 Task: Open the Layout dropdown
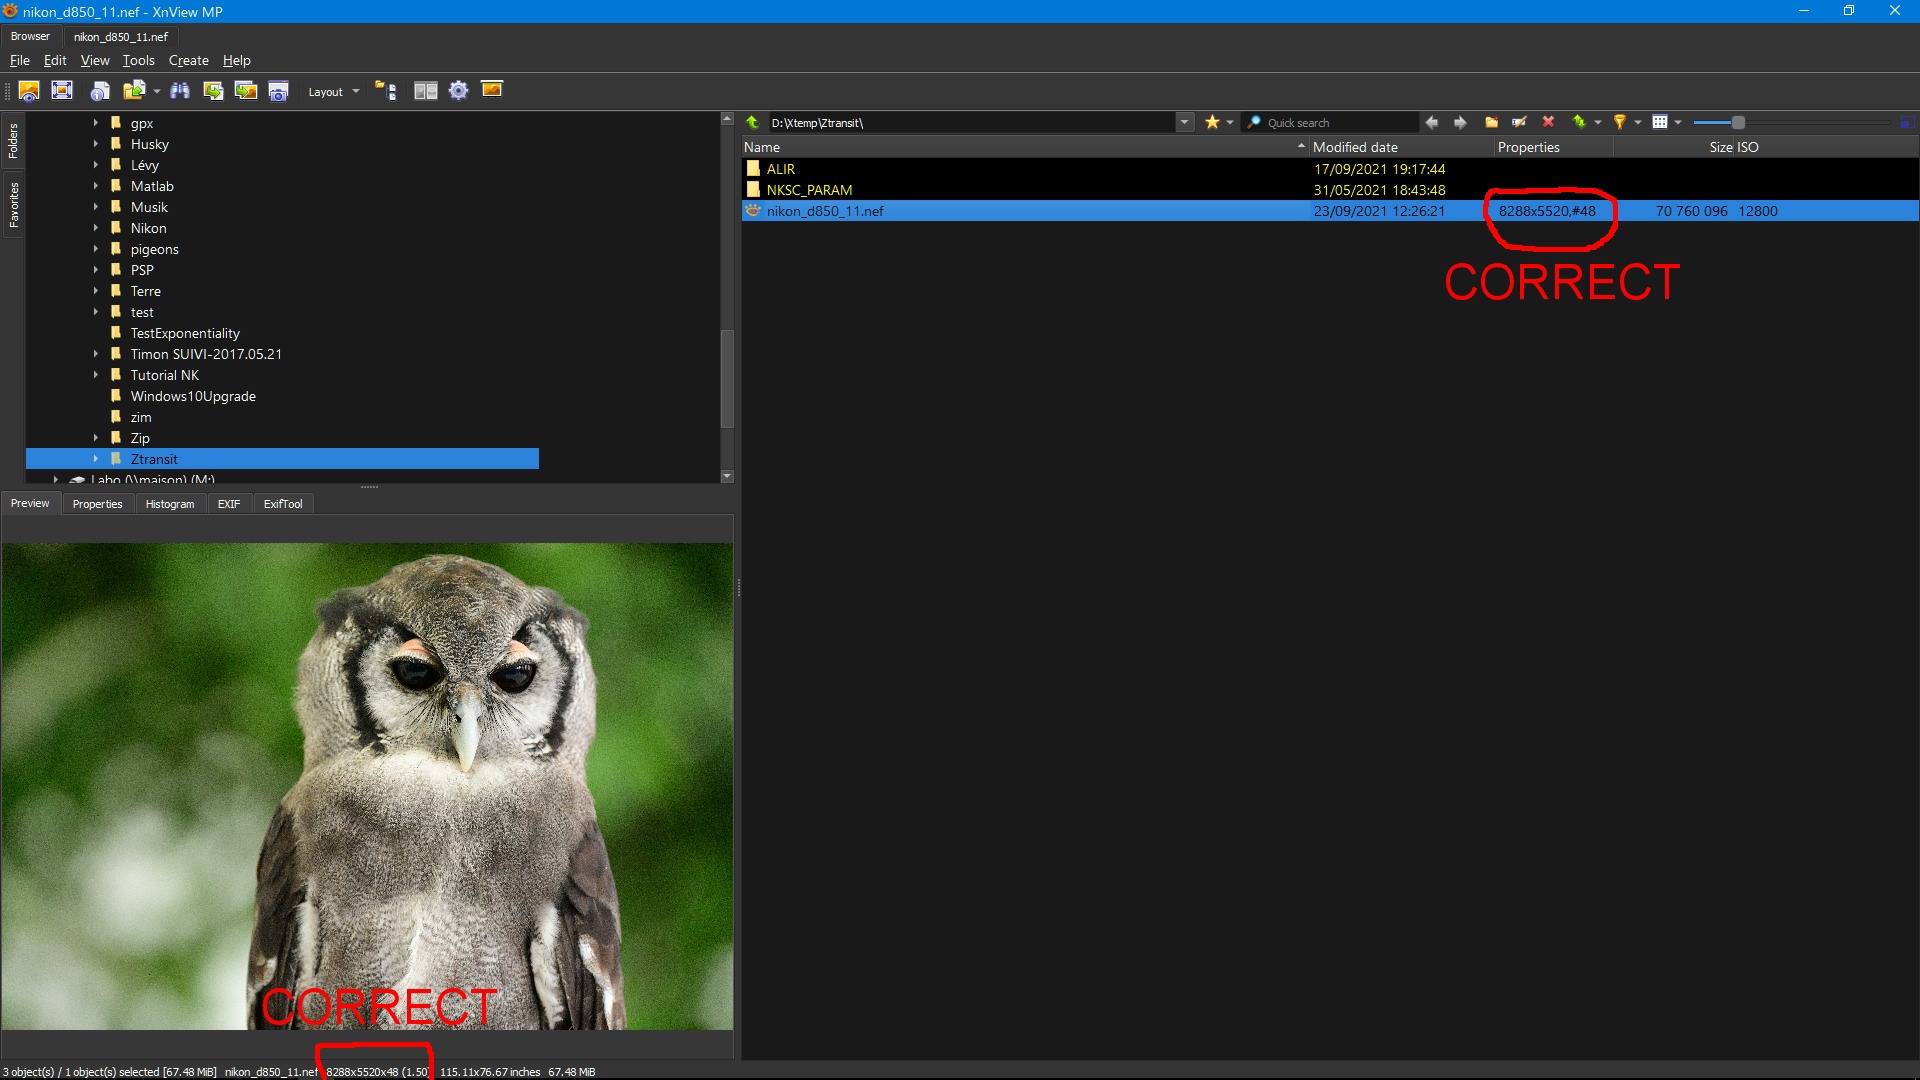point(333,92)
